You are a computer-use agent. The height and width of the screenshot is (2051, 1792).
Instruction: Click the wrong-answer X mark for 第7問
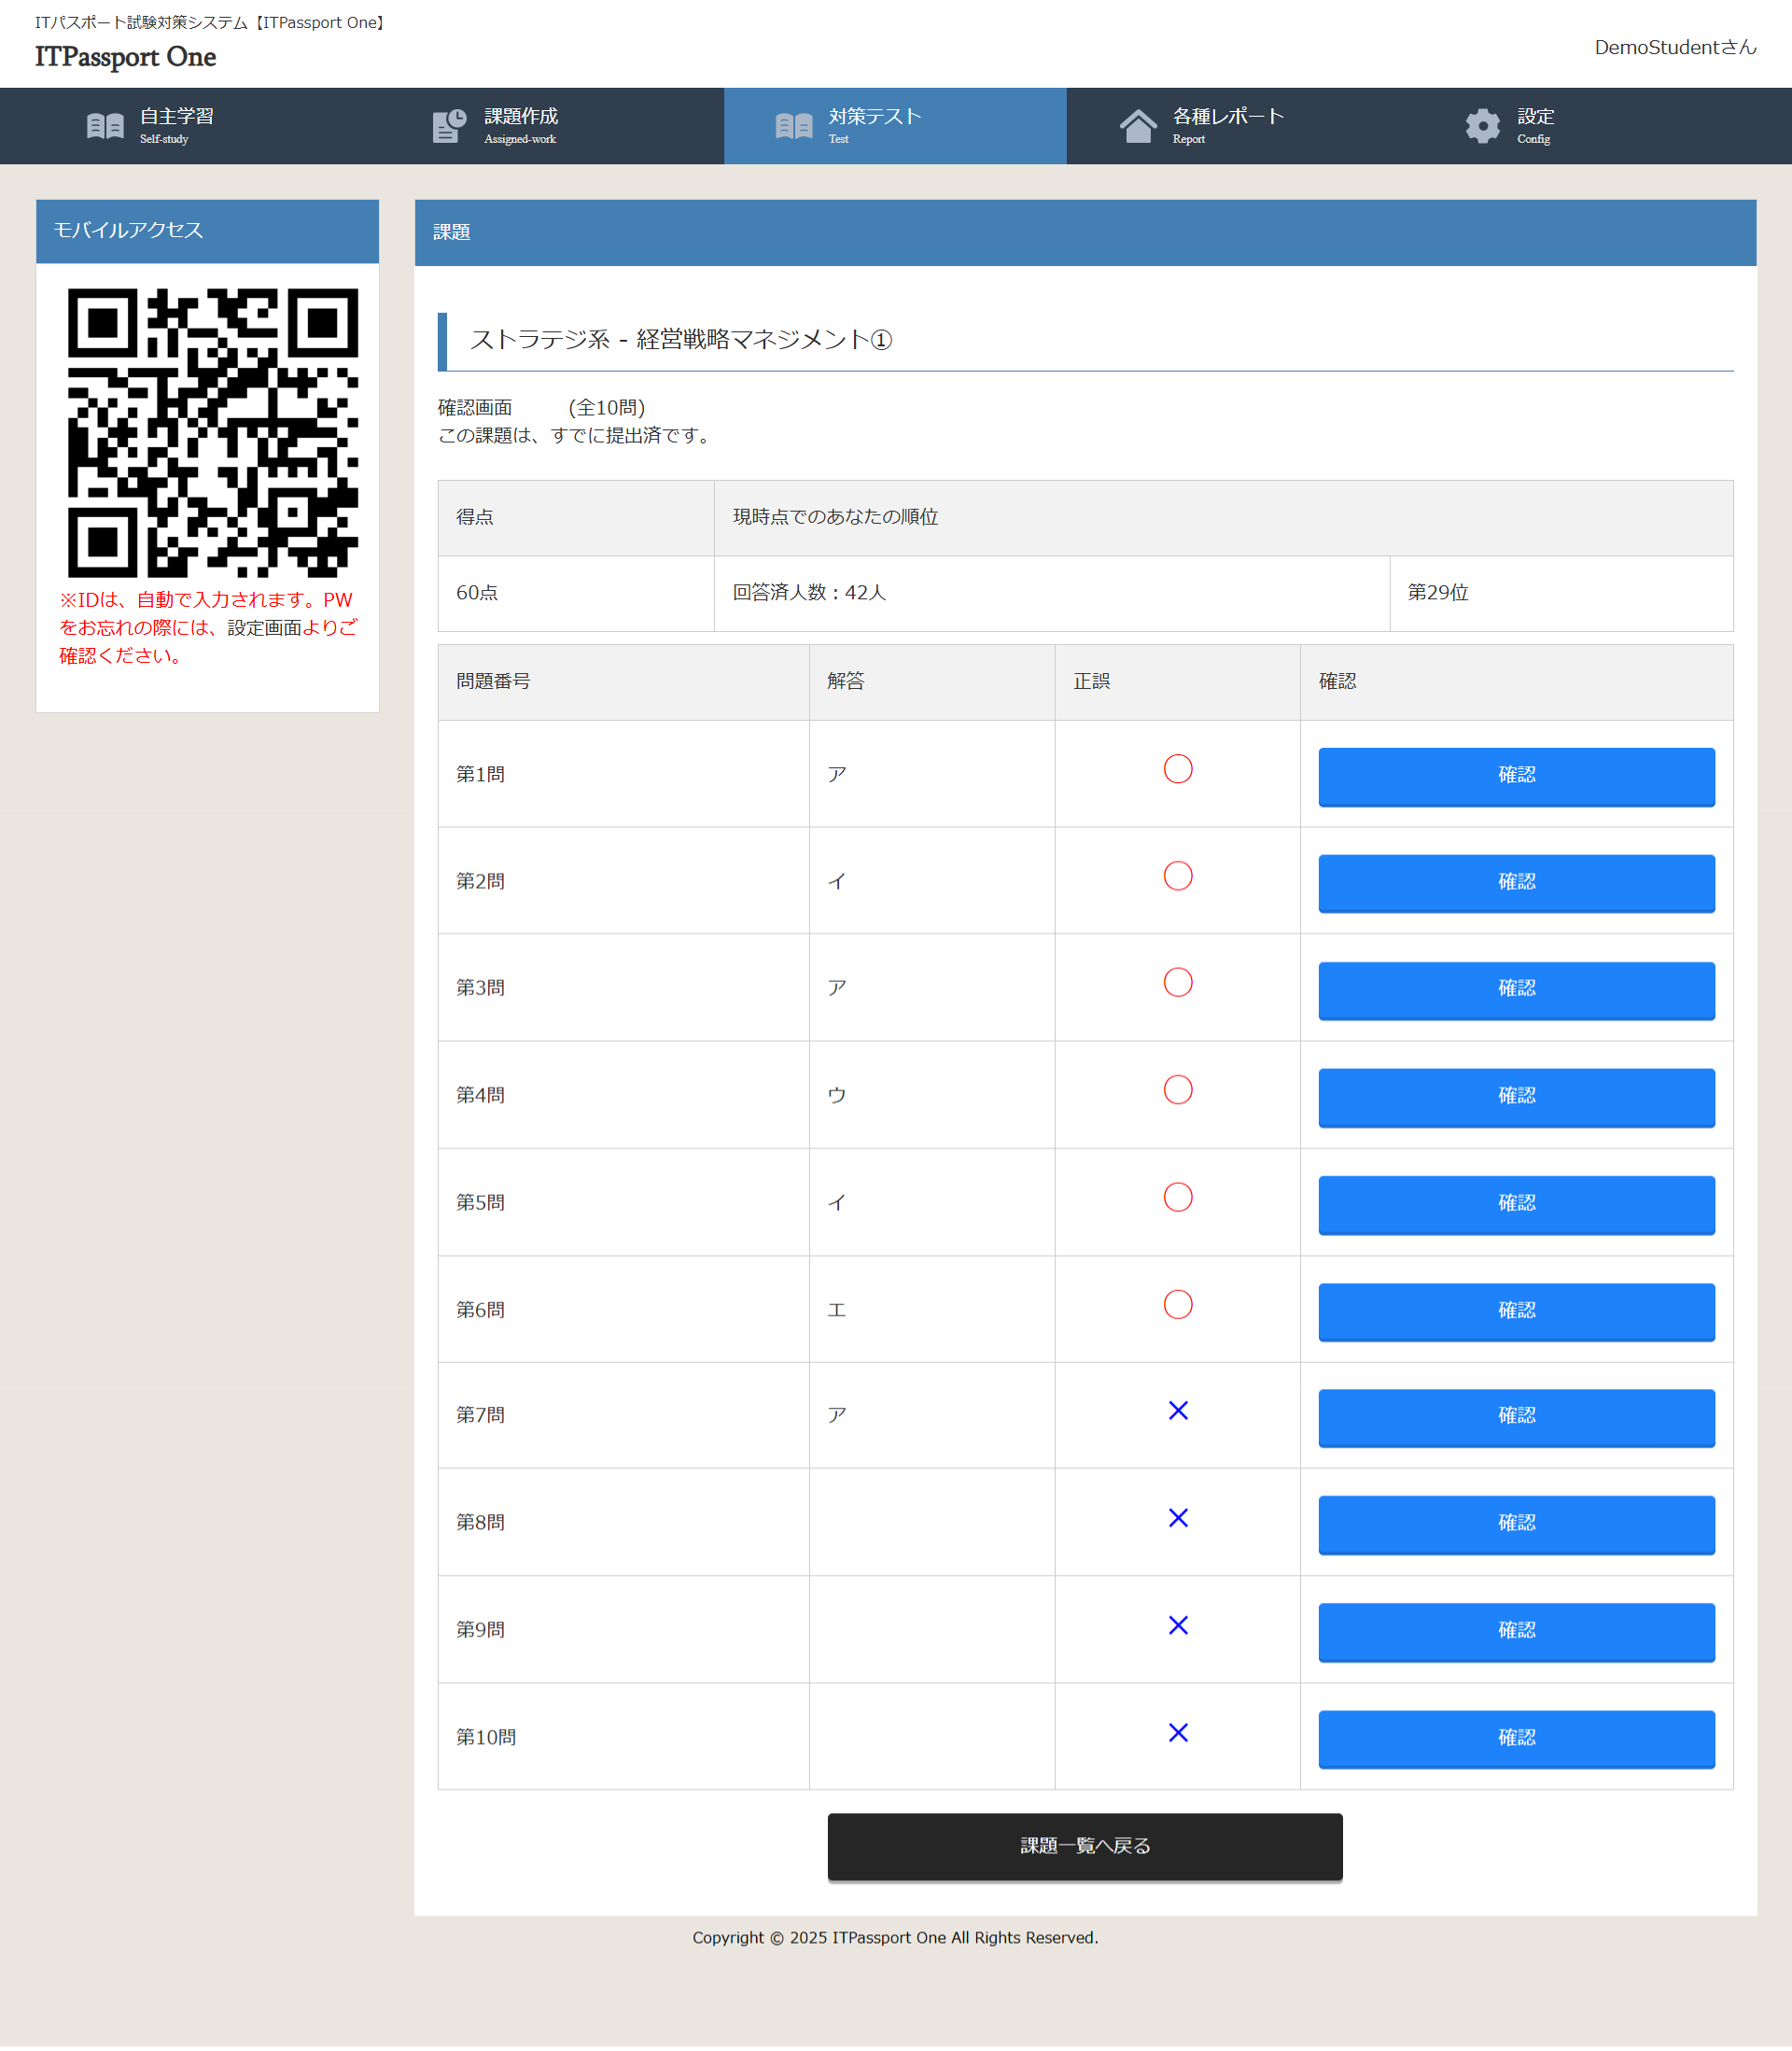click(x=1177, y=1411)
